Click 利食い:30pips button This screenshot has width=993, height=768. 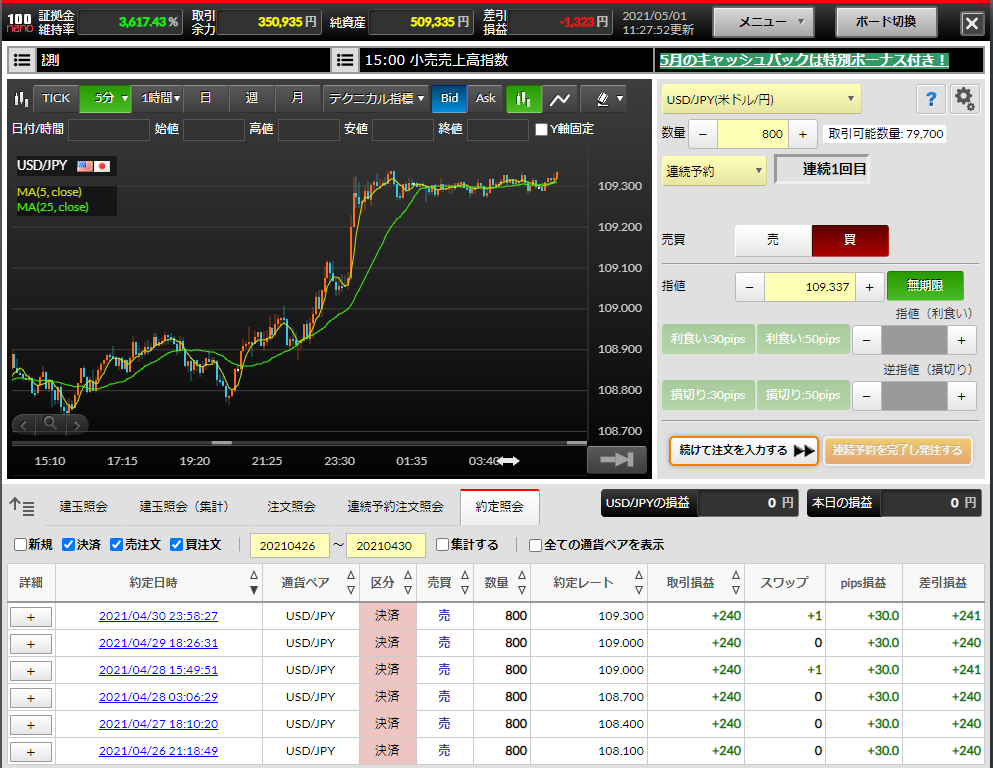(708, 339)
